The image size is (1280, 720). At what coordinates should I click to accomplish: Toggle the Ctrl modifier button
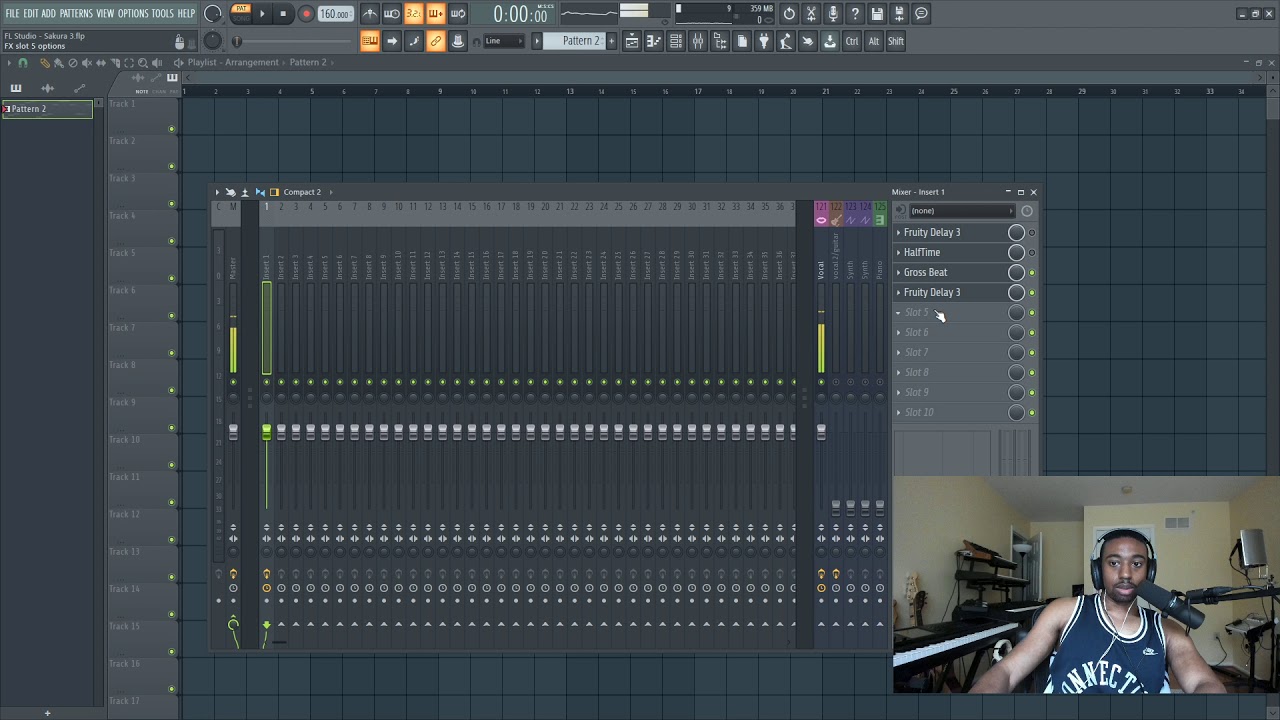(852, 41)
